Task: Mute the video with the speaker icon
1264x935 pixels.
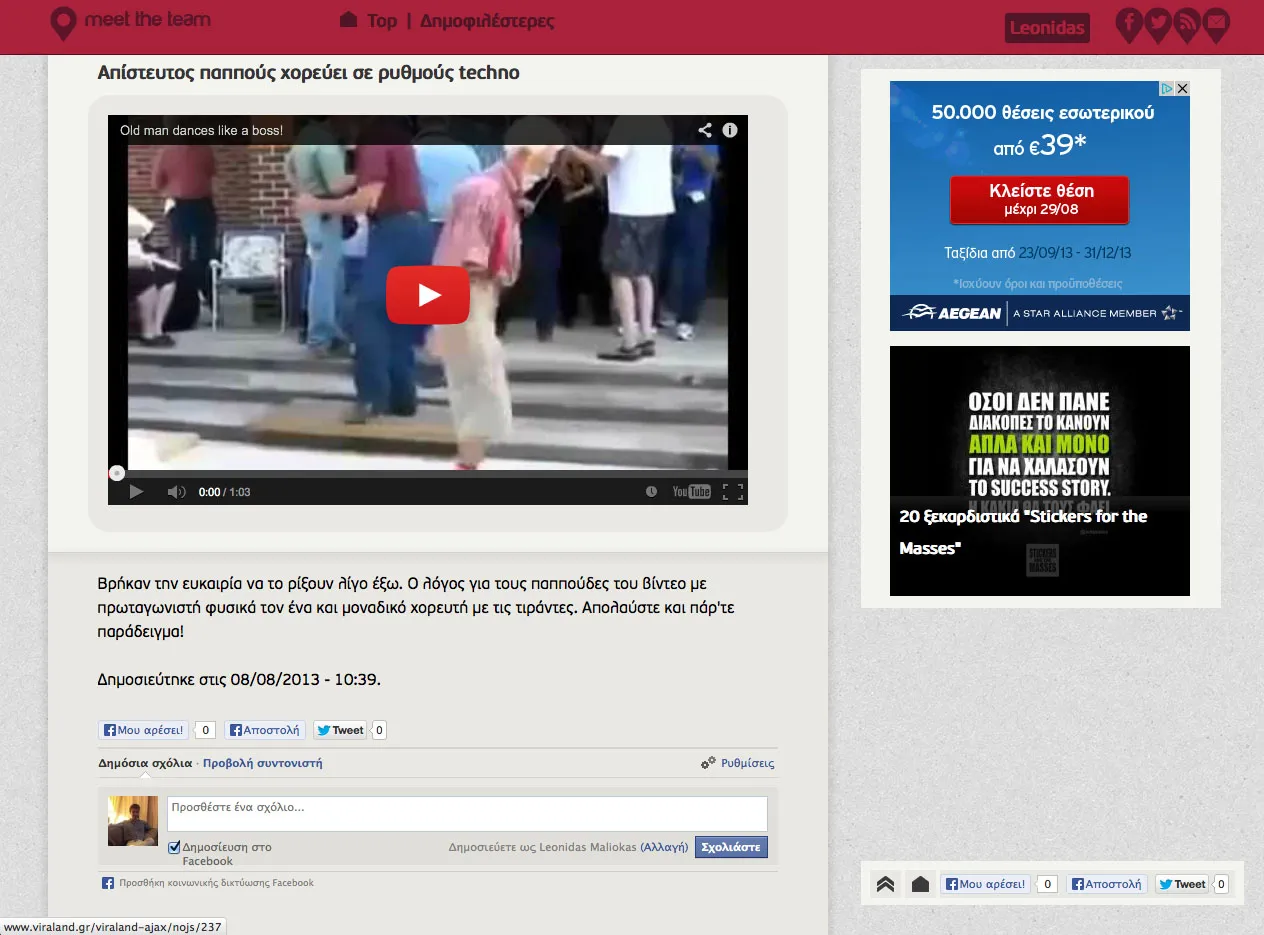Action: [x=176, y=492]
